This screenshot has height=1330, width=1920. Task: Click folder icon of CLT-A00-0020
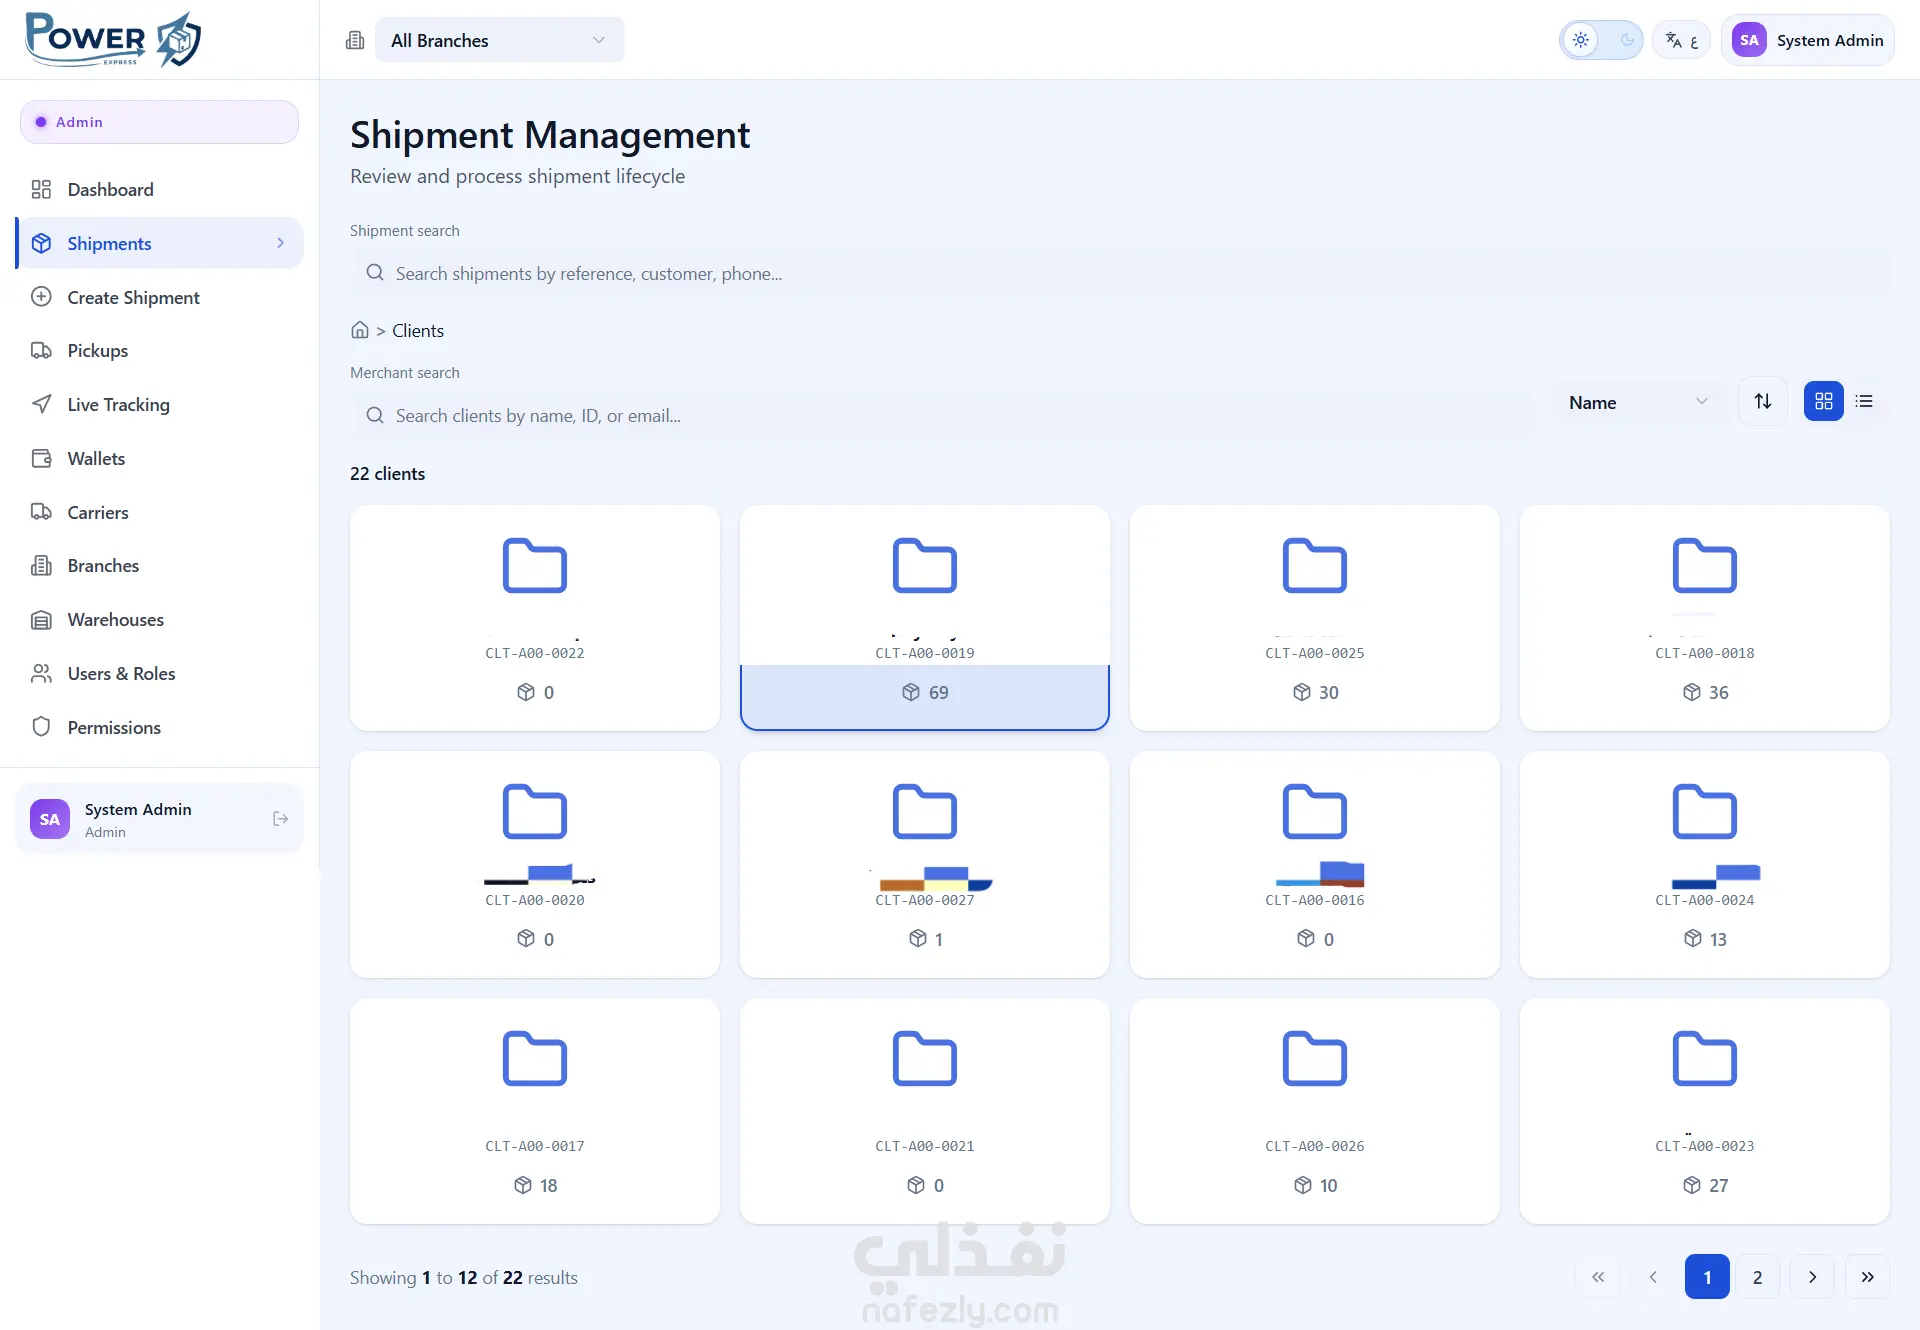[535, 812]
